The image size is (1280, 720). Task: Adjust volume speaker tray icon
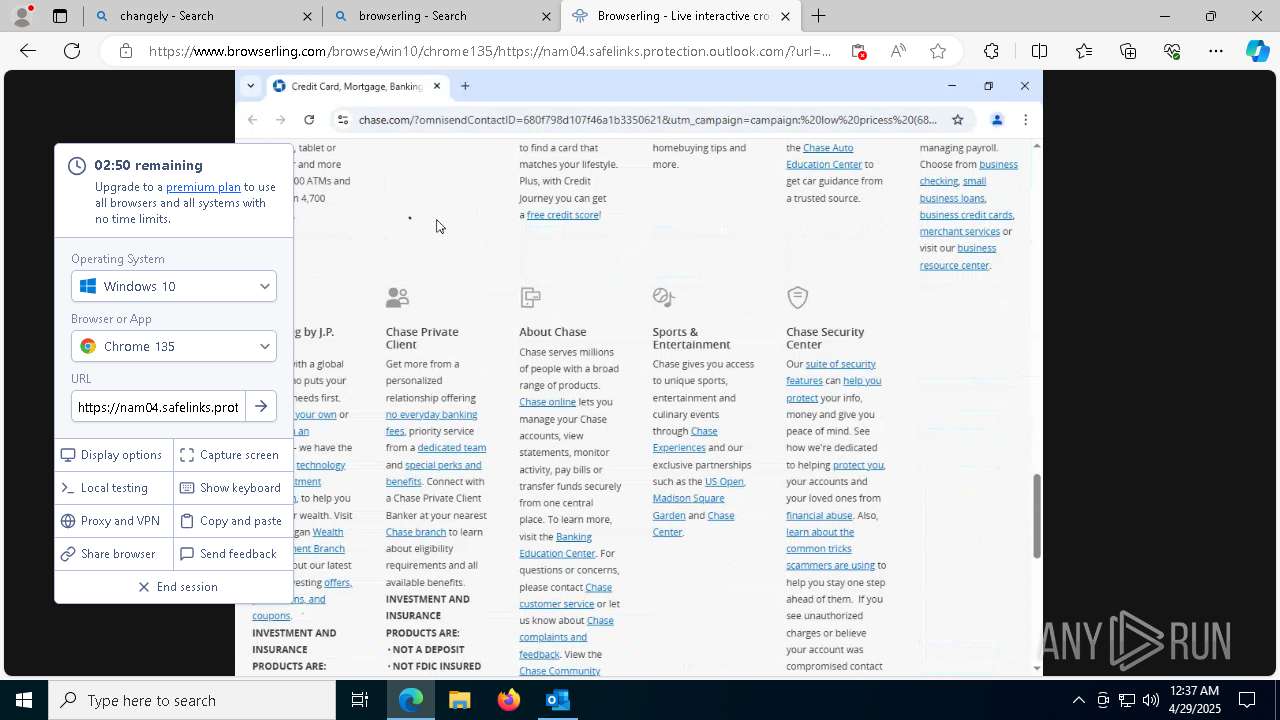1150,700
